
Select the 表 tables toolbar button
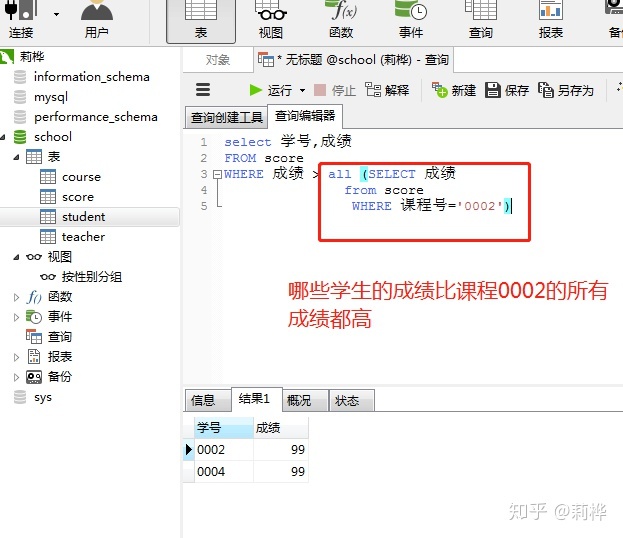[201, 20]
